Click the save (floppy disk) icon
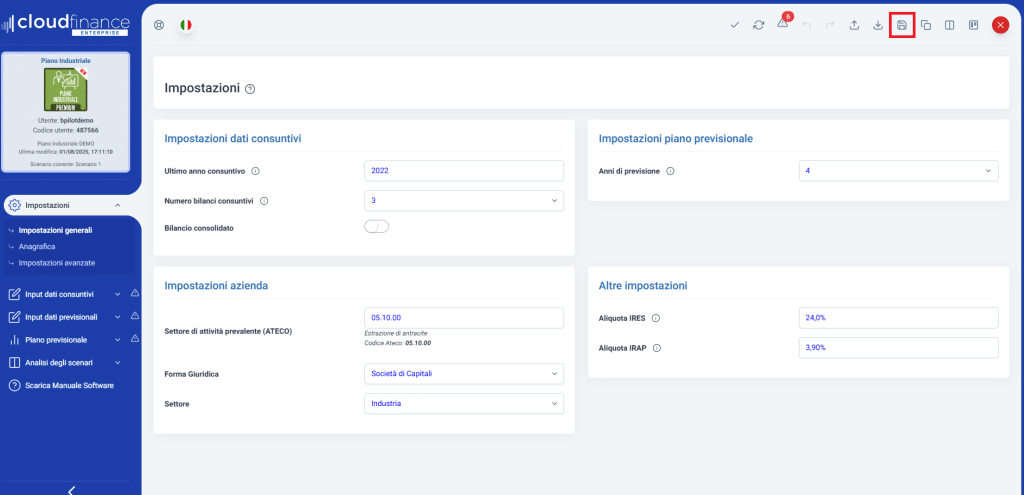1024x495 pixels. 902,25
